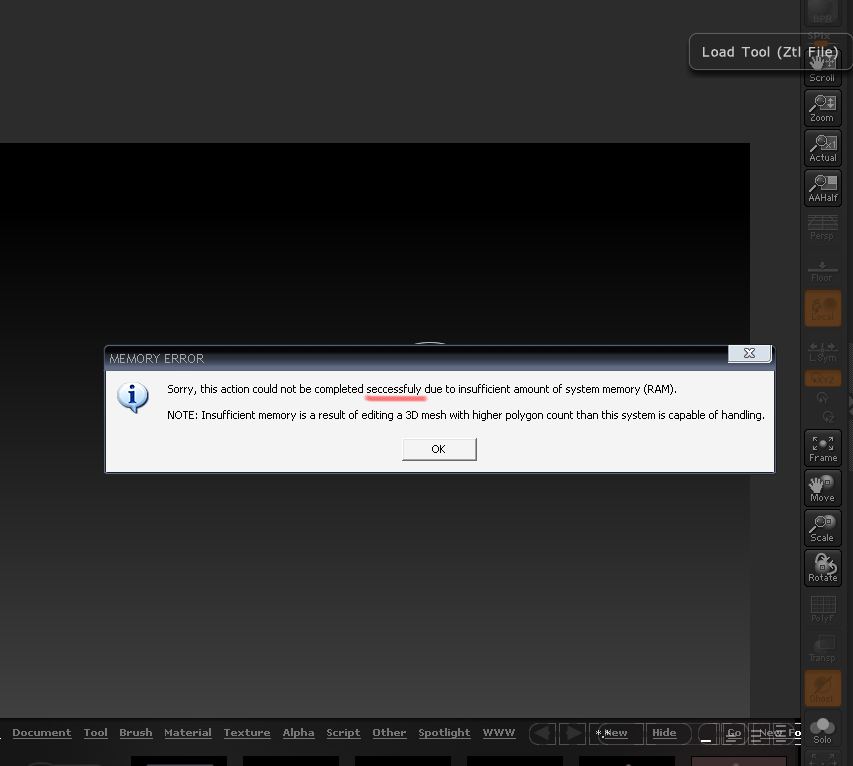Viewport: 853px width, 766px height.
Task: Click the Go button
Action: 734,733
